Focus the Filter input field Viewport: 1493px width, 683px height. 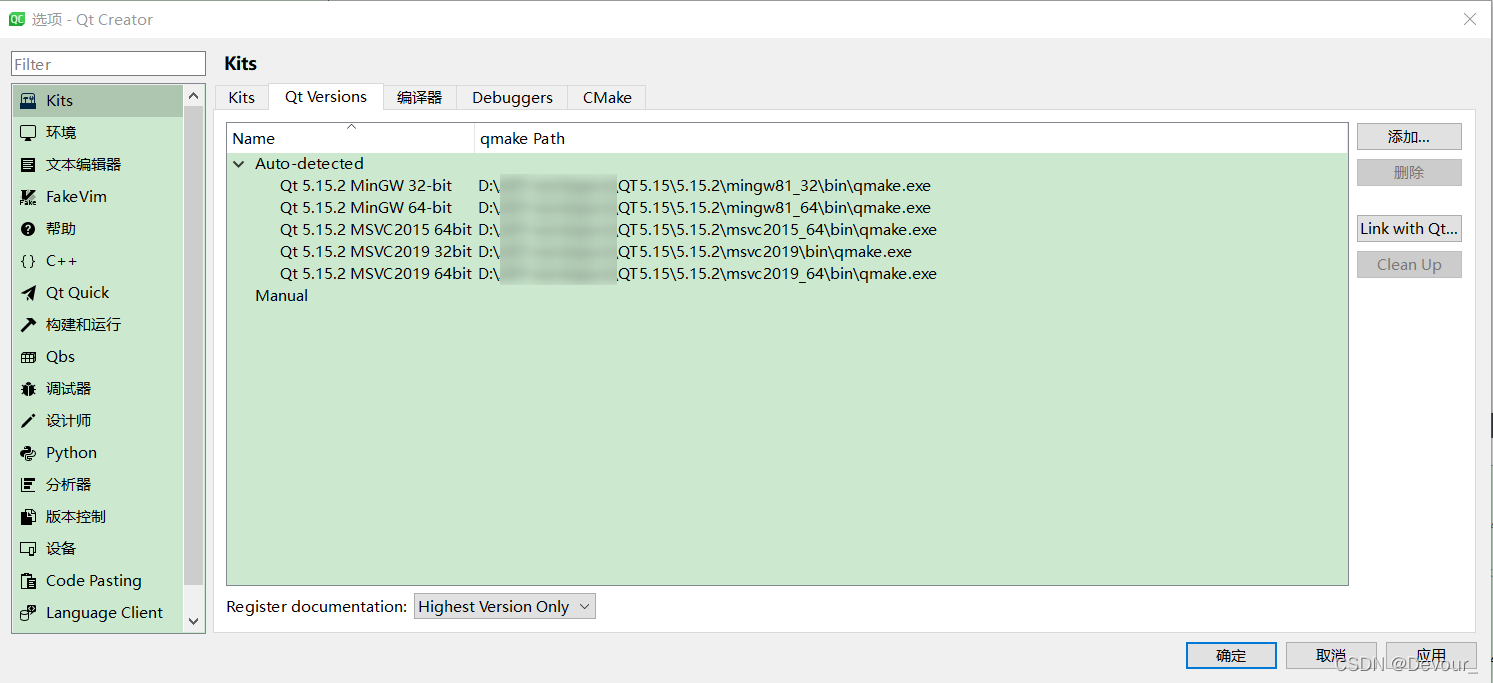tap(108, 64)
